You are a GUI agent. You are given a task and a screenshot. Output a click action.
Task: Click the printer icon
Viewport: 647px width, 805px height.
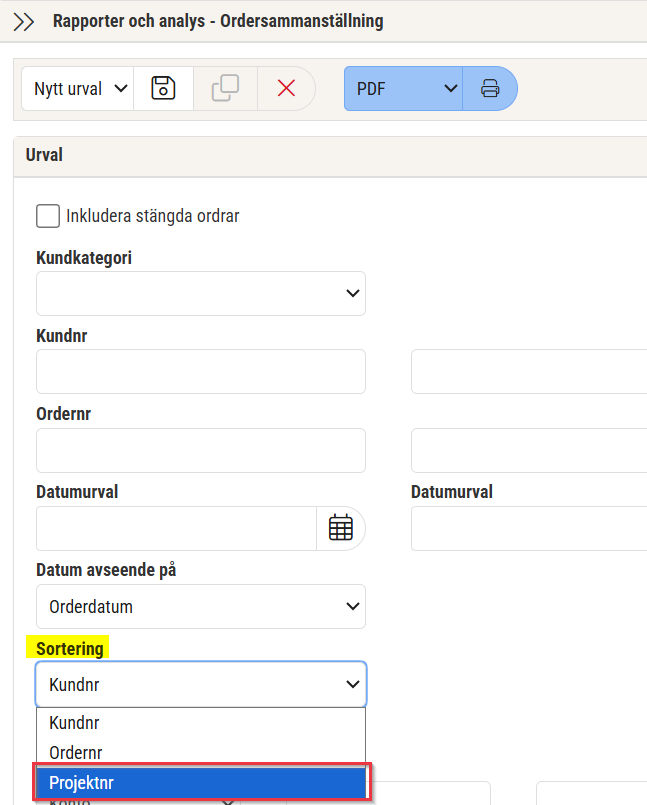pyautogui.click(x=490, y=88)
